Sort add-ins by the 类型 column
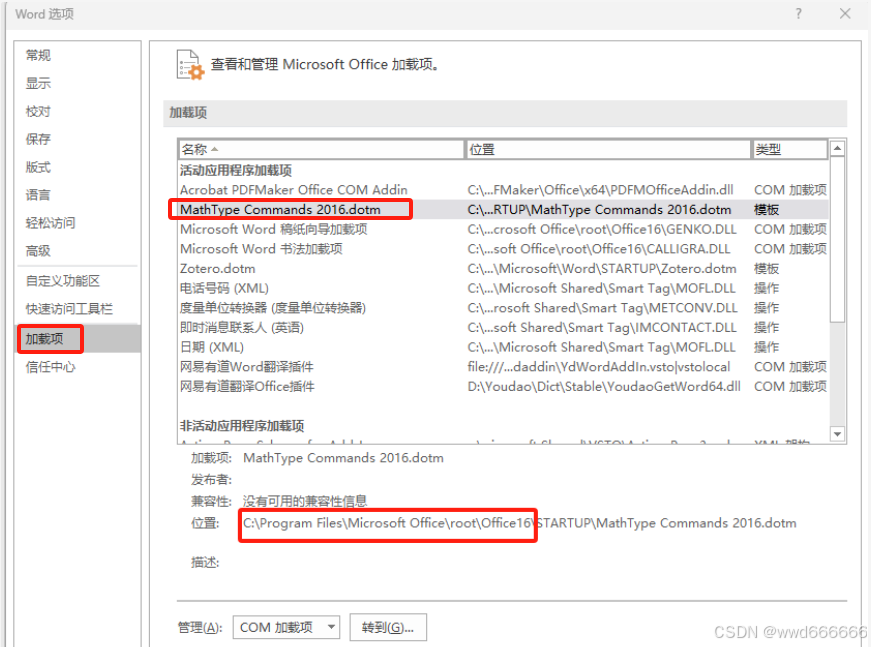This screenshot has width=871, height=647. [789, 149]
